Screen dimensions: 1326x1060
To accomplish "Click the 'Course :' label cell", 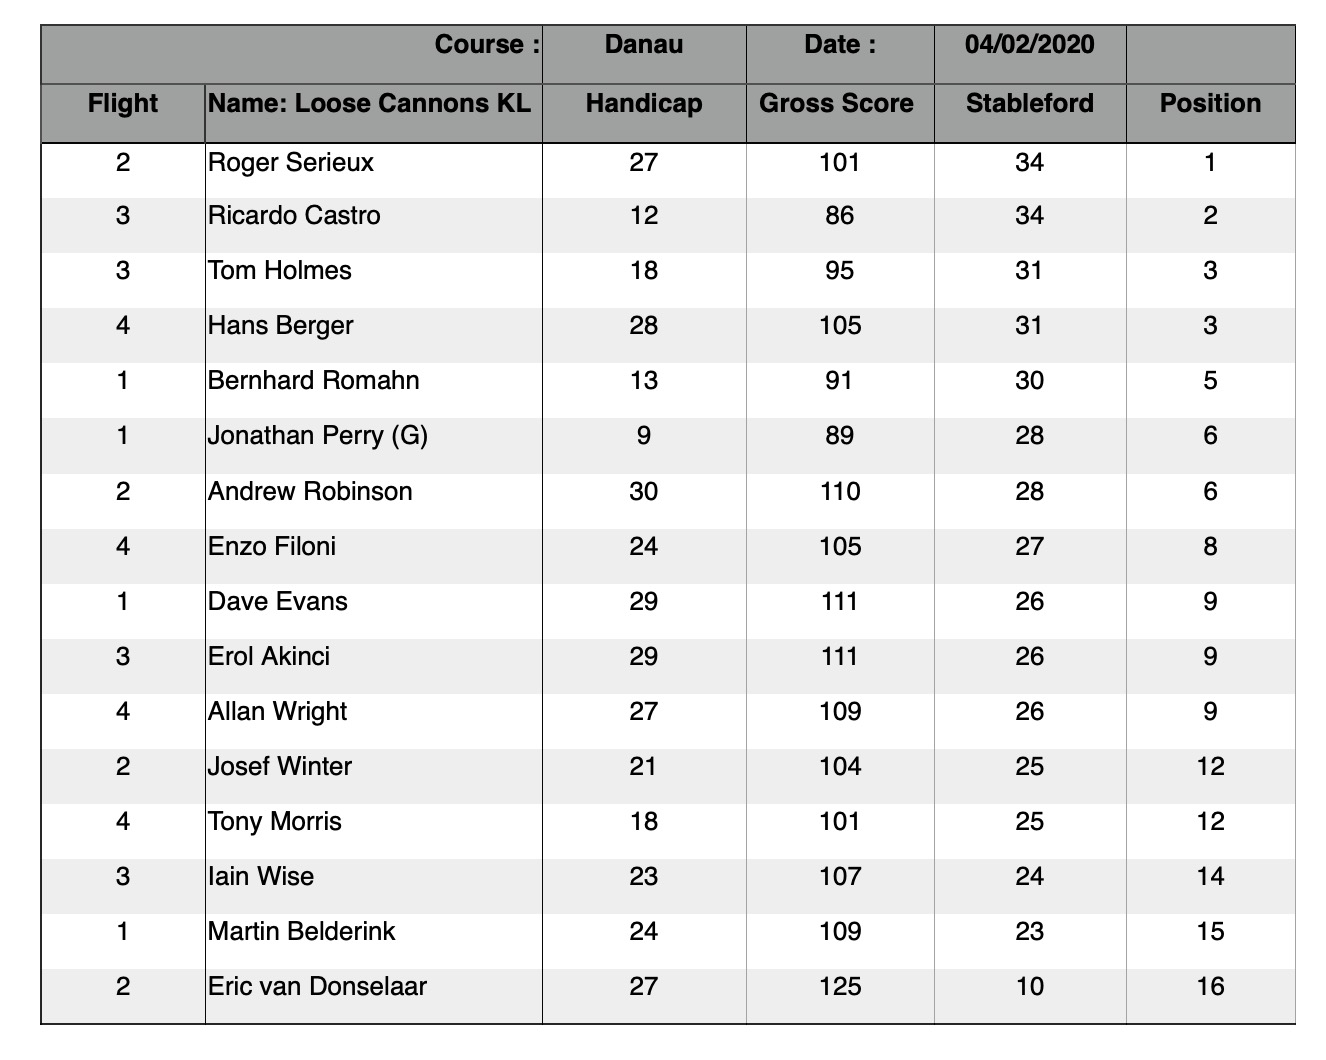I will (x=487, y=45).
